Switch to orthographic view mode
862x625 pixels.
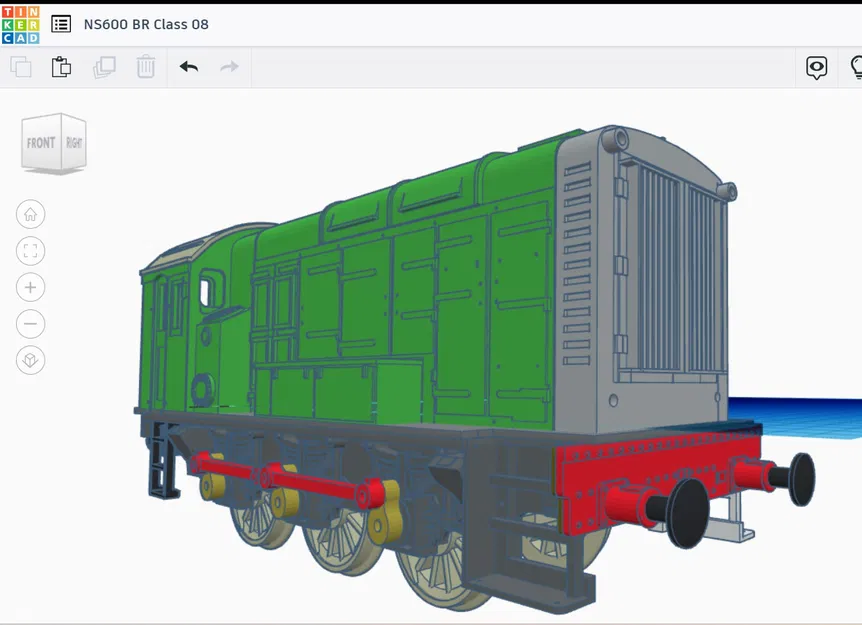pos(30,360)
